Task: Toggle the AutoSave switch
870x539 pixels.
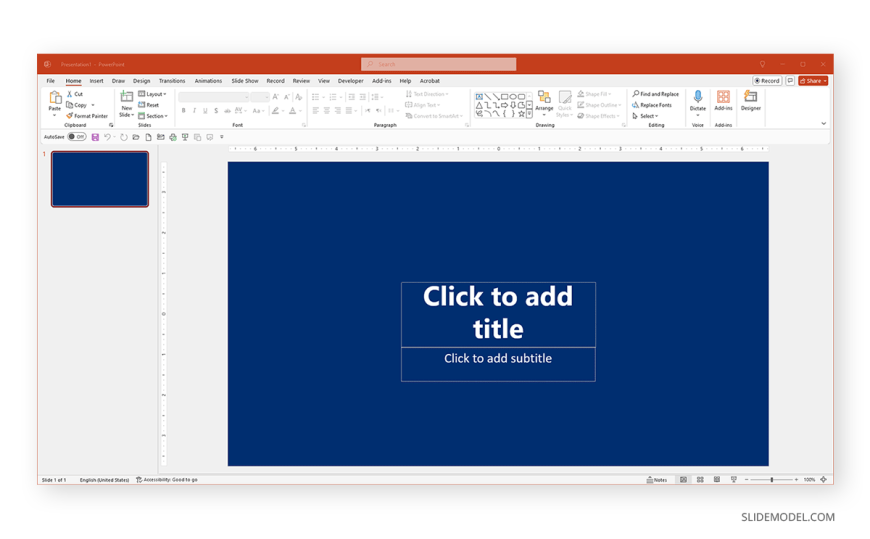Action: [x=77, y=137]
